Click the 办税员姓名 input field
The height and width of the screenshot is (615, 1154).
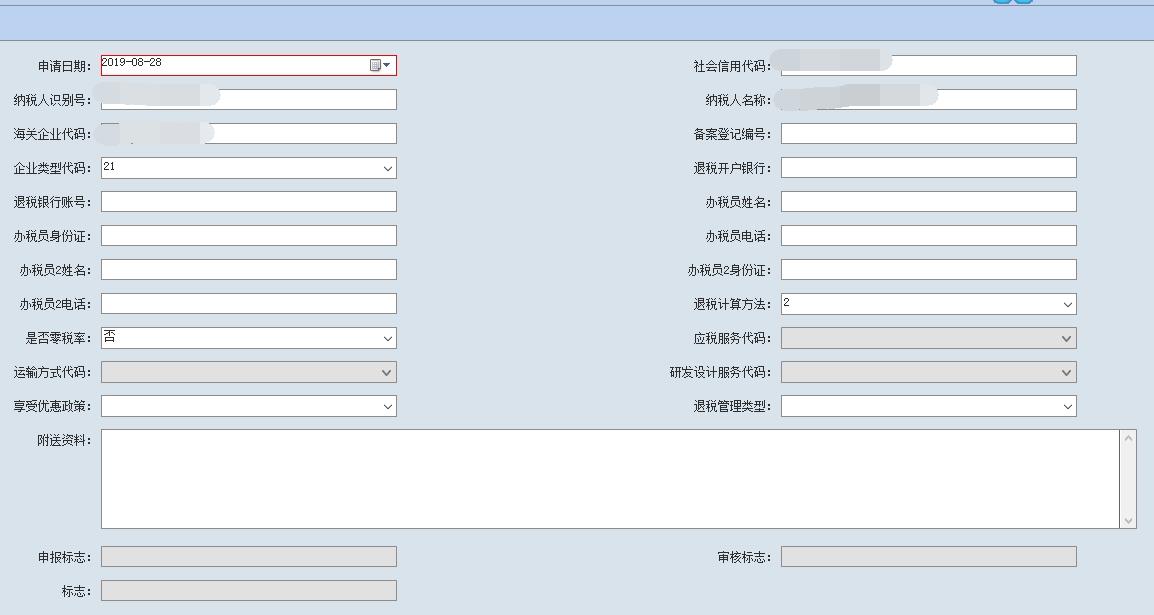click(929, 202)
